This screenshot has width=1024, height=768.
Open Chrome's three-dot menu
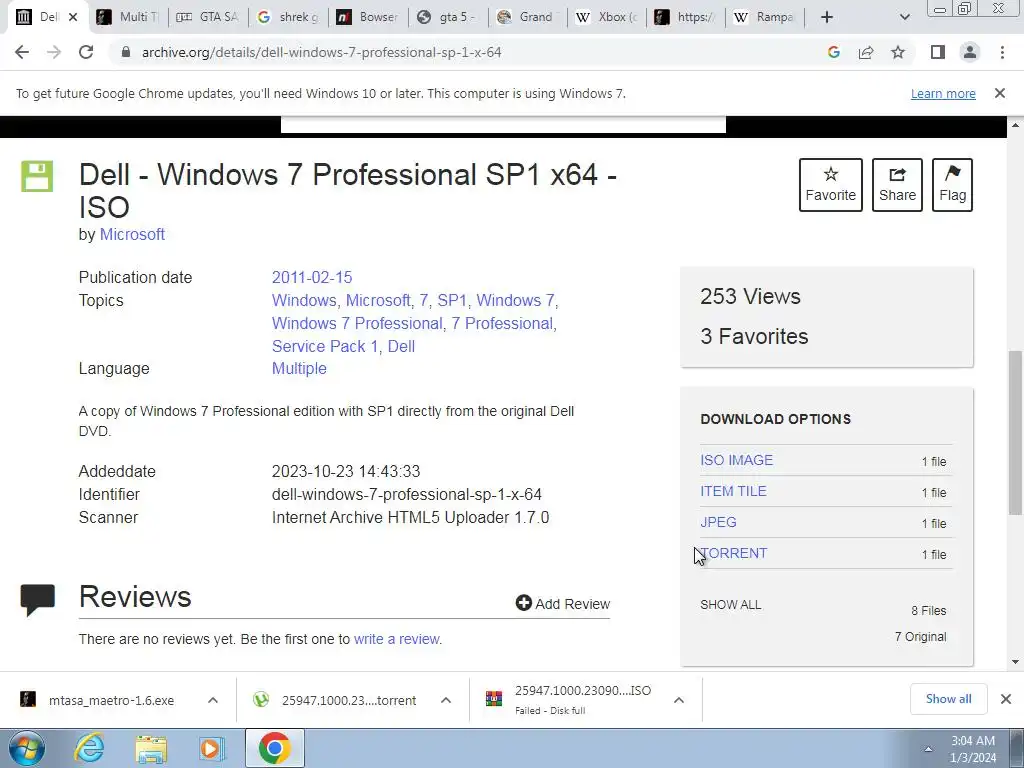tap(1002, 52)
